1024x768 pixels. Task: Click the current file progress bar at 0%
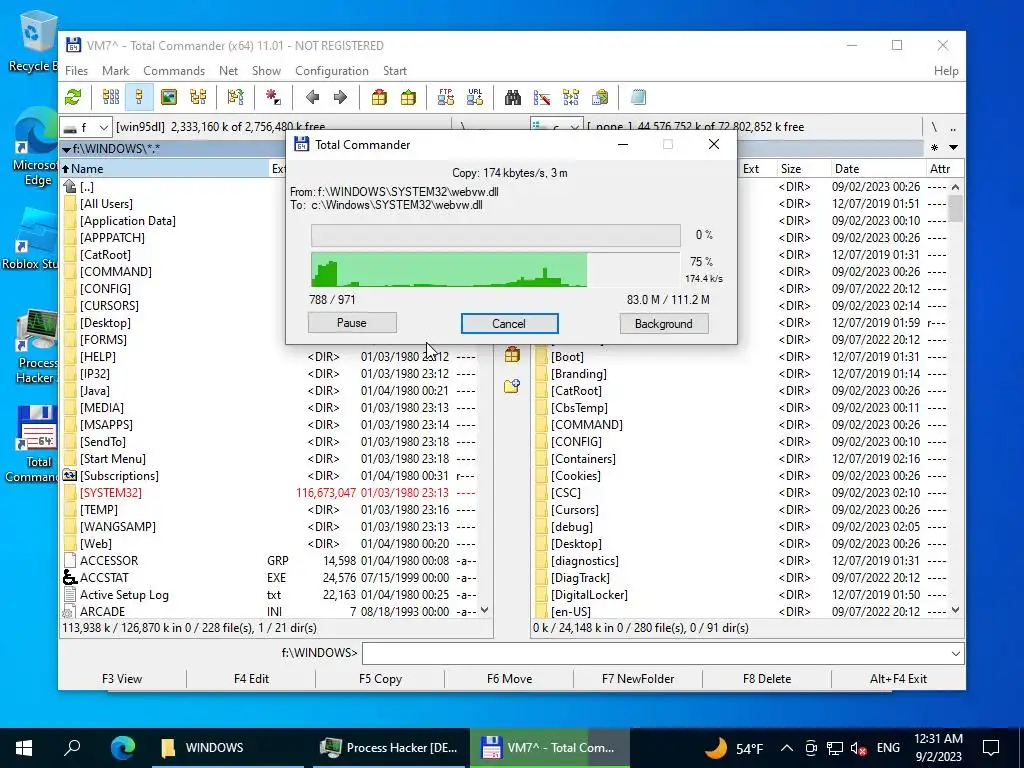pos(496,235)
